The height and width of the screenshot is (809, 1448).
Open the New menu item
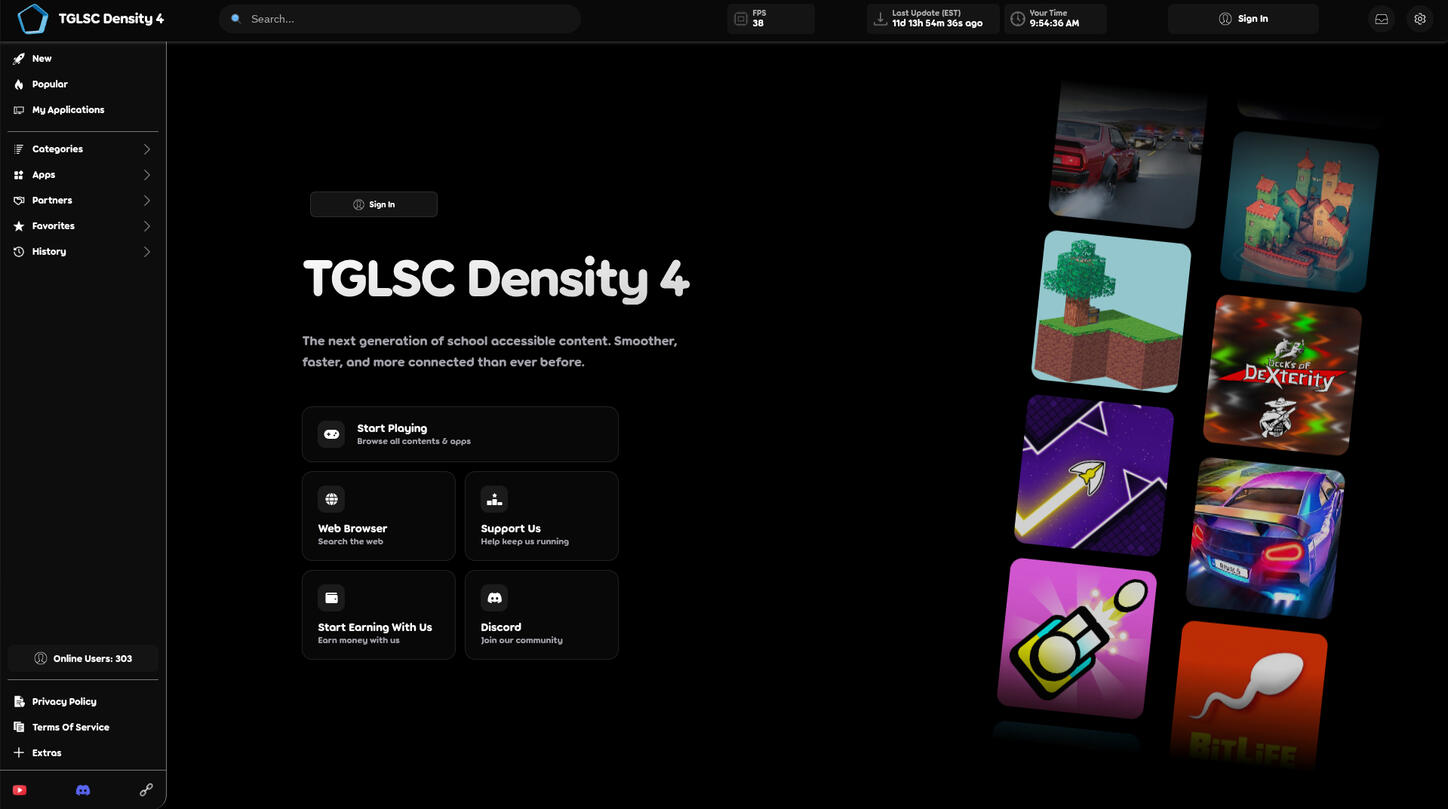tap(42, 59)
